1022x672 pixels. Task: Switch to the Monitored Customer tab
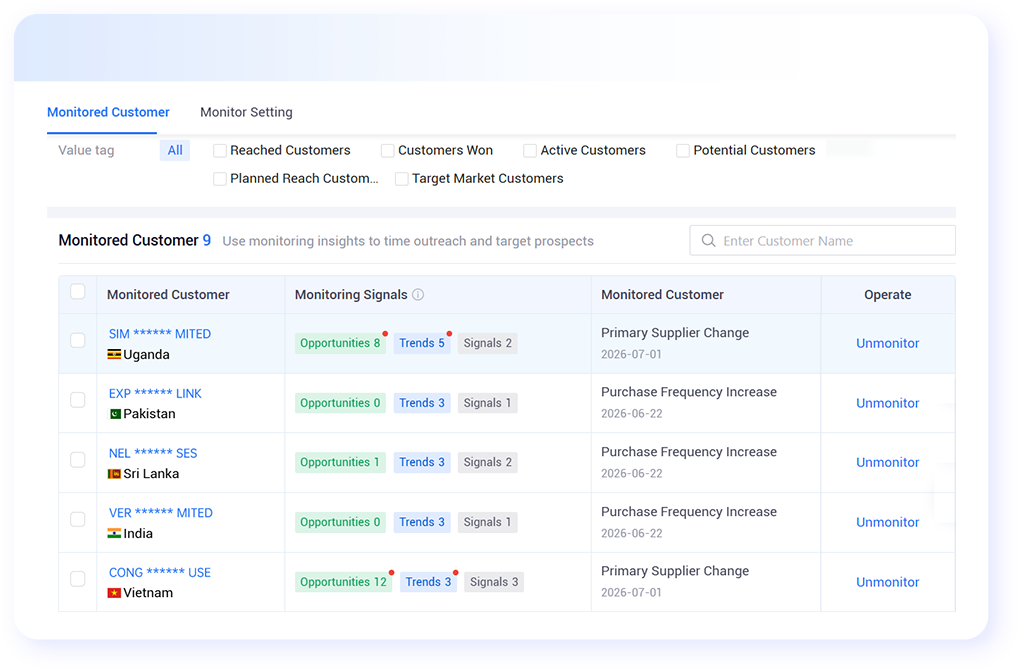click(x=108, y=112)
